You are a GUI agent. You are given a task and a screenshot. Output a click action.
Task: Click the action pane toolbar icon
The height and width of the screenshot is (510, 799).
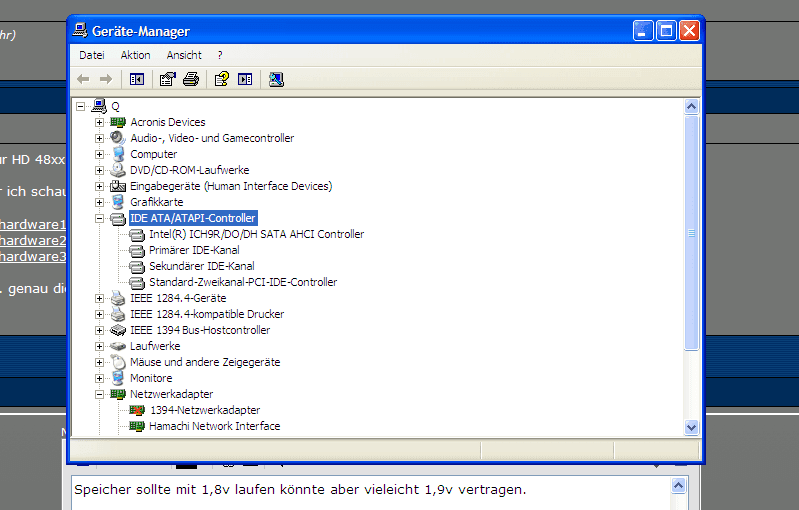pos(245,79)
